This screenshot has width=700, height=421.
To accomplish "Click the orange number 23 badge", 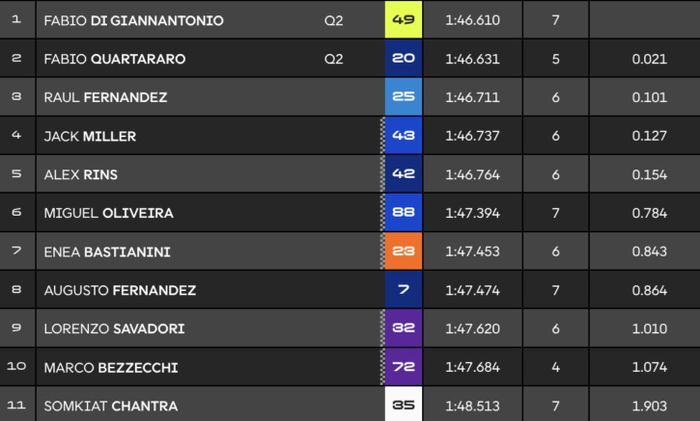I will pos(403,251).
